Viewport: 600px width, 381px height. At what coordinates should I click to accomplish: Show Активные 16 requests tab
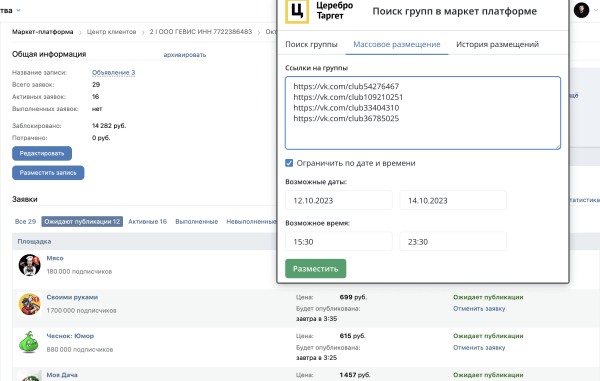point(147,221)
